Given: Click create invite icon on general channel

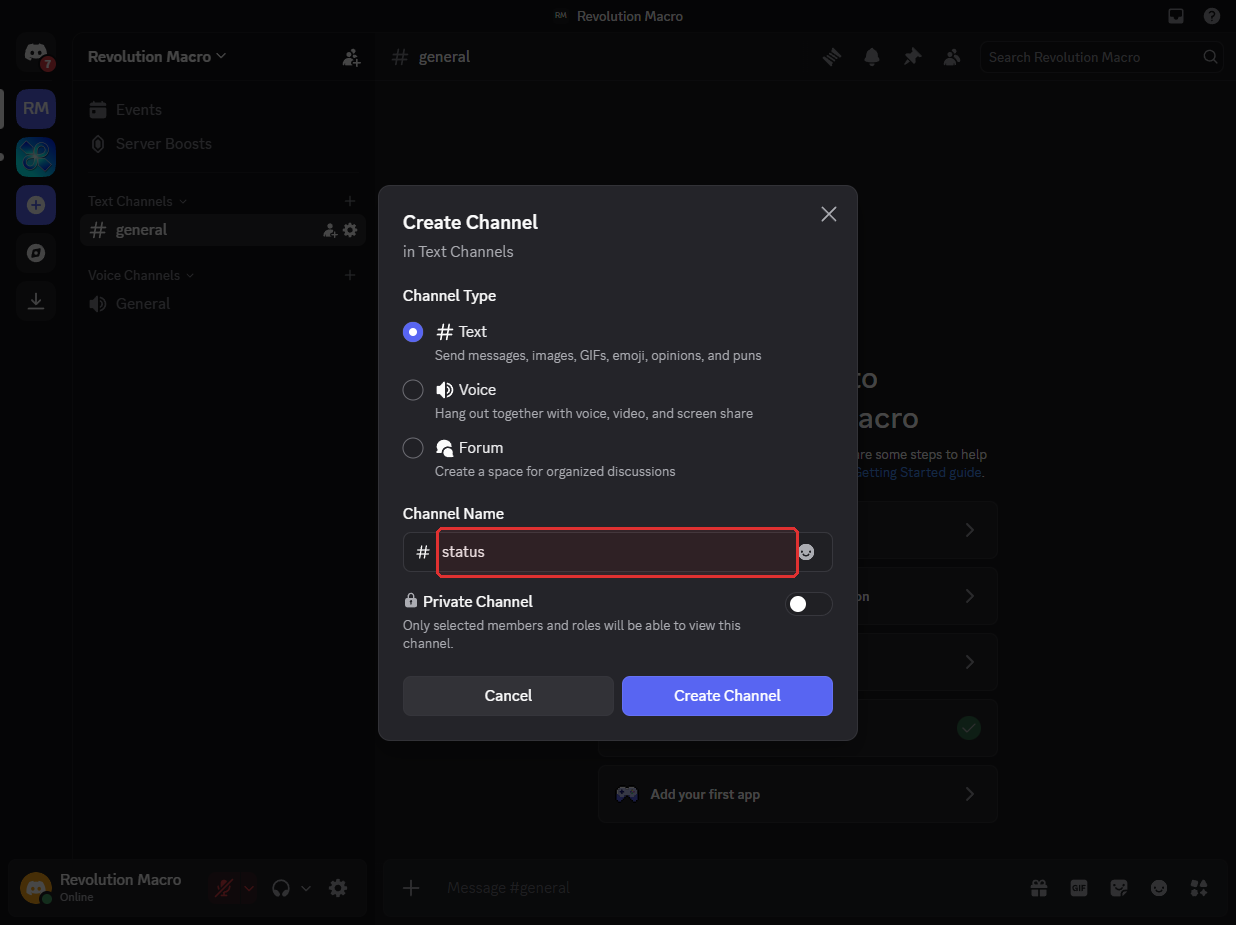Looking at the screenshot, I should point(330,230).
